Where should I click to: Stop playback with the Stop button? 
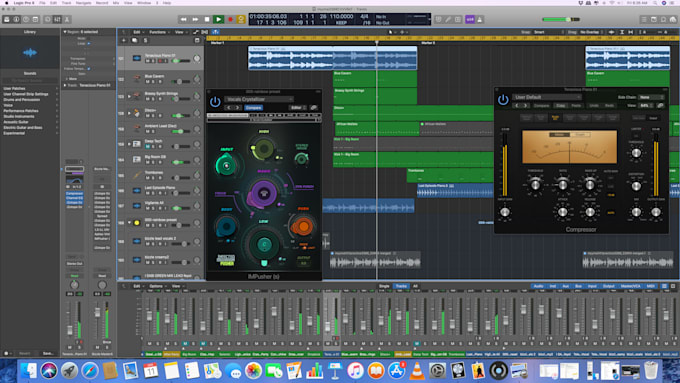[207, 20]
